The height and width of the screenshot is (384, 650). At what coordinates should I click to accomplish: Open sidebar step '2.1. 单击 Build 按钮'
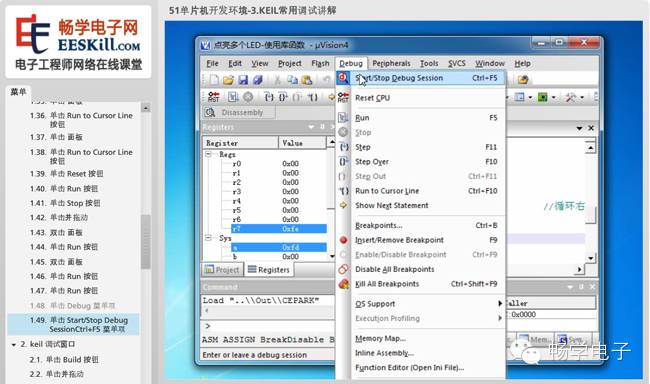tap(64, 360)
